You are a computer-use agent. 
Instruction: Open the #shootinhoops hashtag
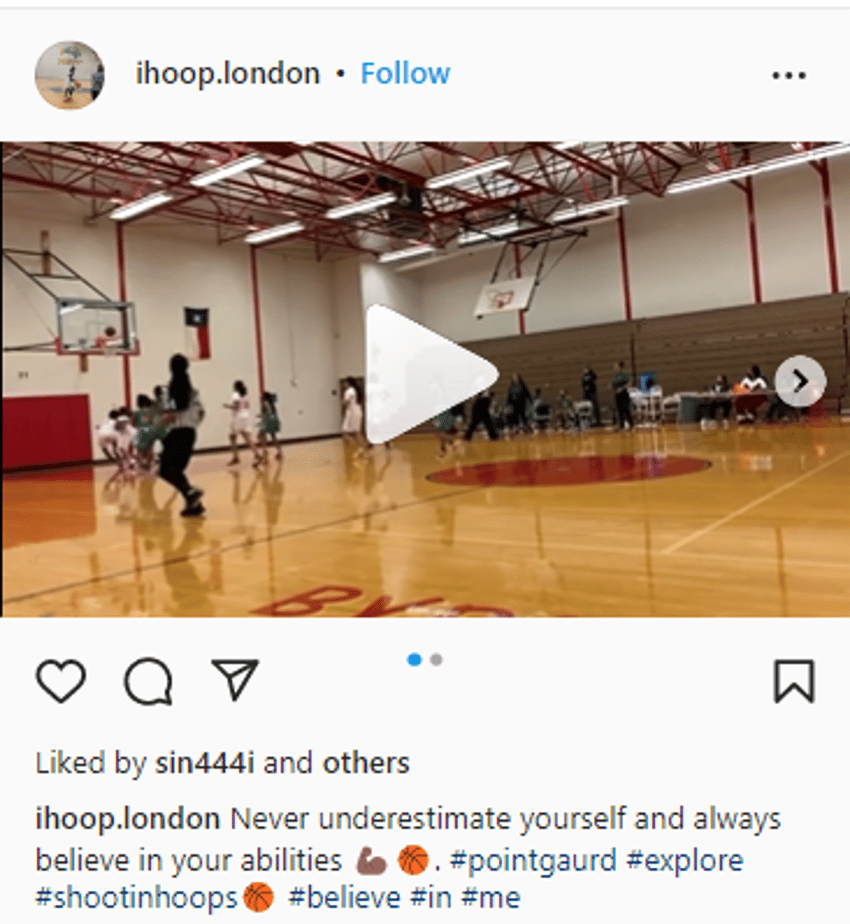click(136, 899)
